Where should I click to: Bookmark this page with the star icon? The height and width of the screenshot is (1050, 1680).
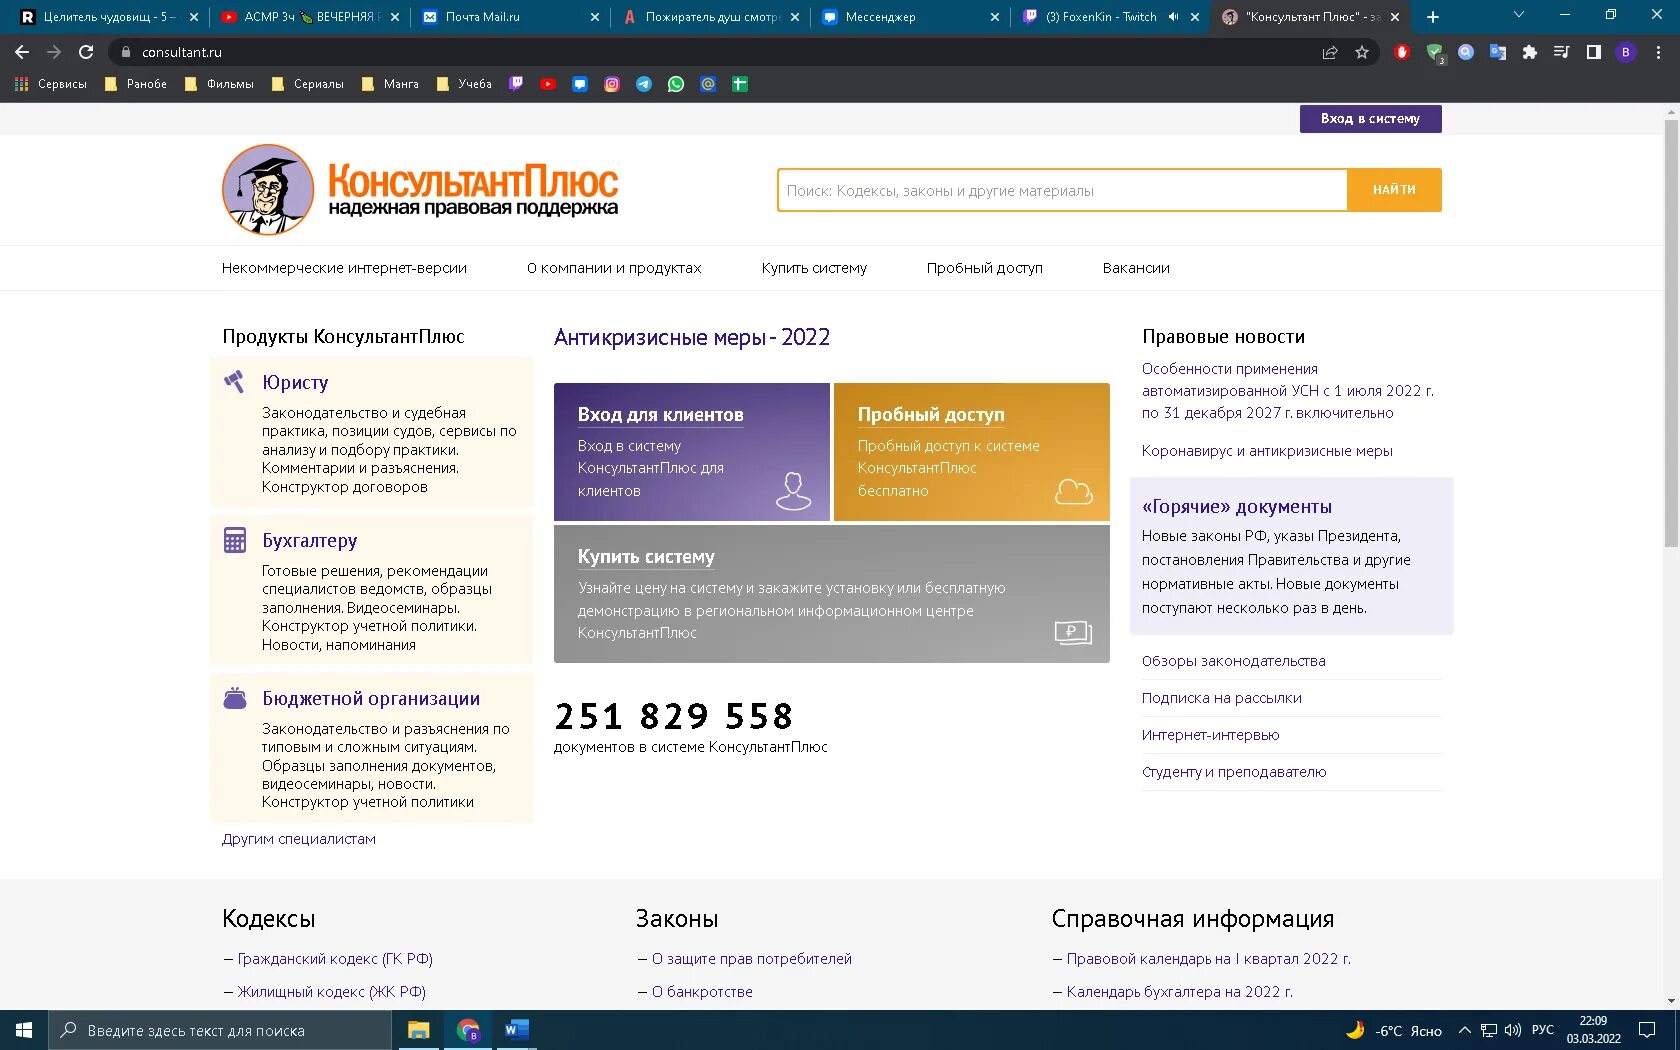coord(1362,52)
